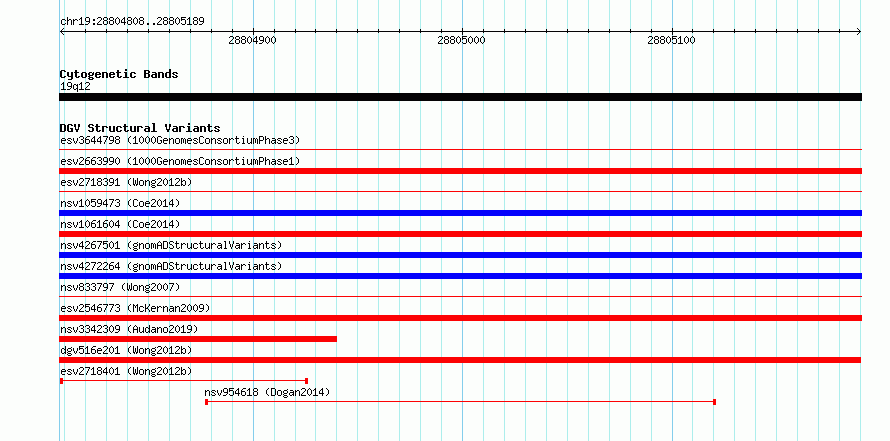Click the blue bar of nsv4267501

[x=460, y=255]
